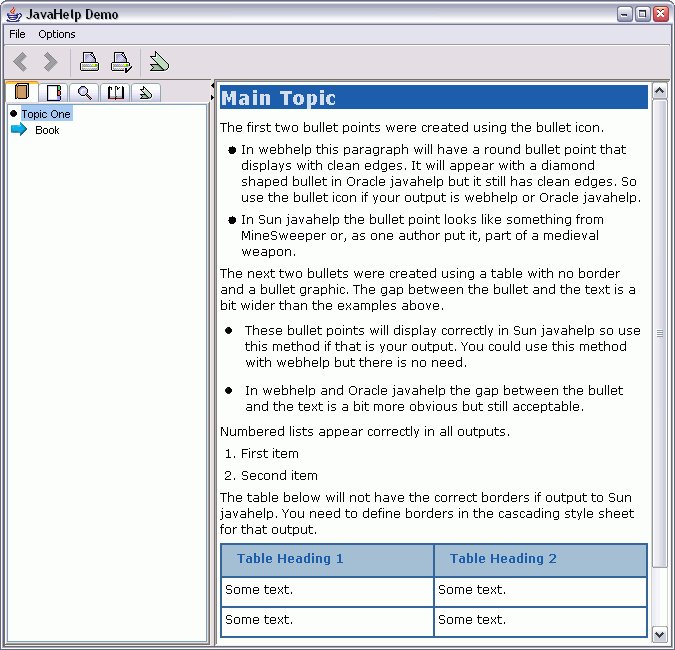The image size is (675, 650).
Task: Click the vertical scrollbar thumb
Action: pyautogui.click(x=660, y=333)
